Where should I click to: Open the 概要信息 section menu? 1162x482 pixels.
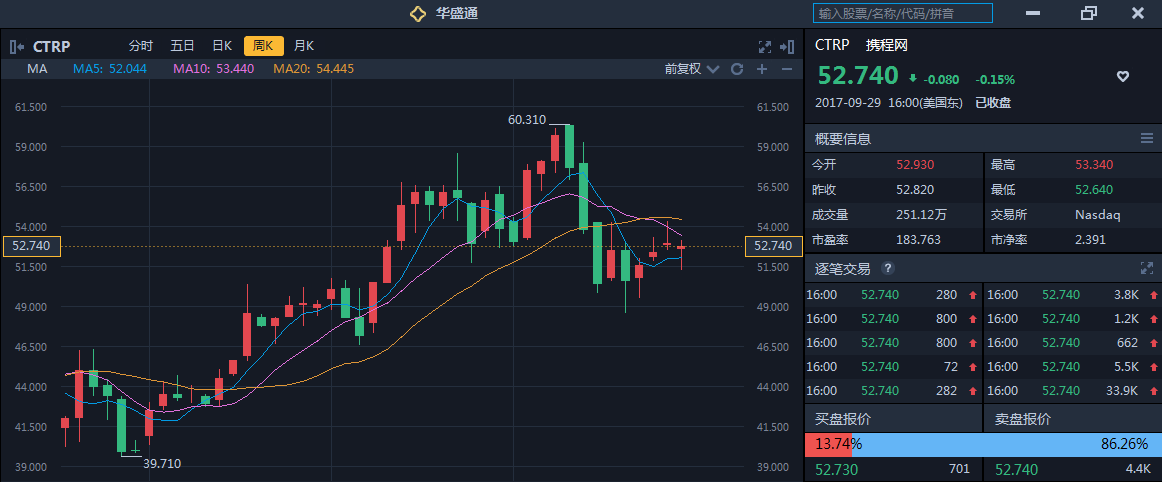[1147, 138]
